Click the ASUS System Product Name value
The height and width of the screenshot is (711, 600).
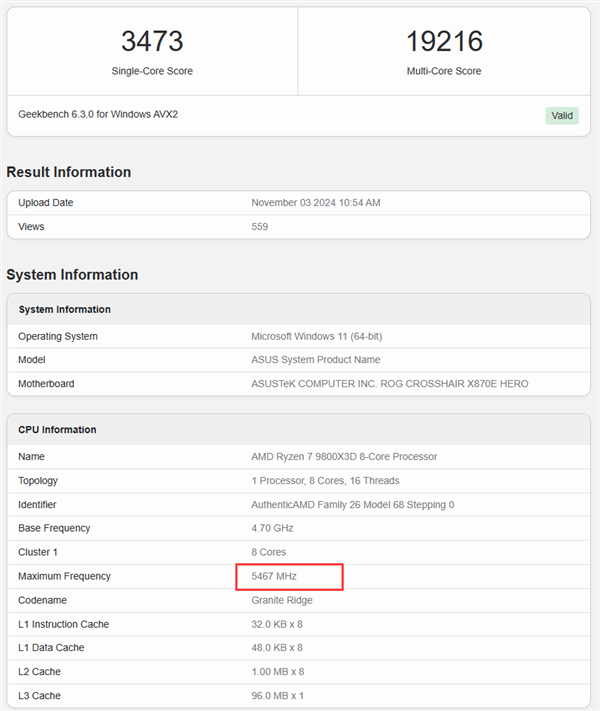[x=315, y=360]
